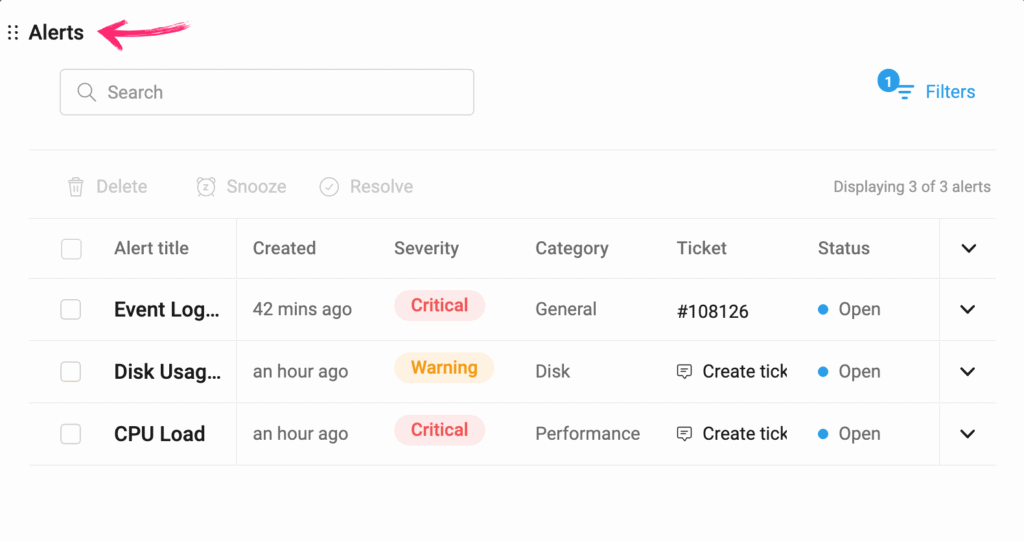Viewport: 1024px width, 541px height.
Task: Click the magnifying glass search icon
Action: click(x=86, y=92)
